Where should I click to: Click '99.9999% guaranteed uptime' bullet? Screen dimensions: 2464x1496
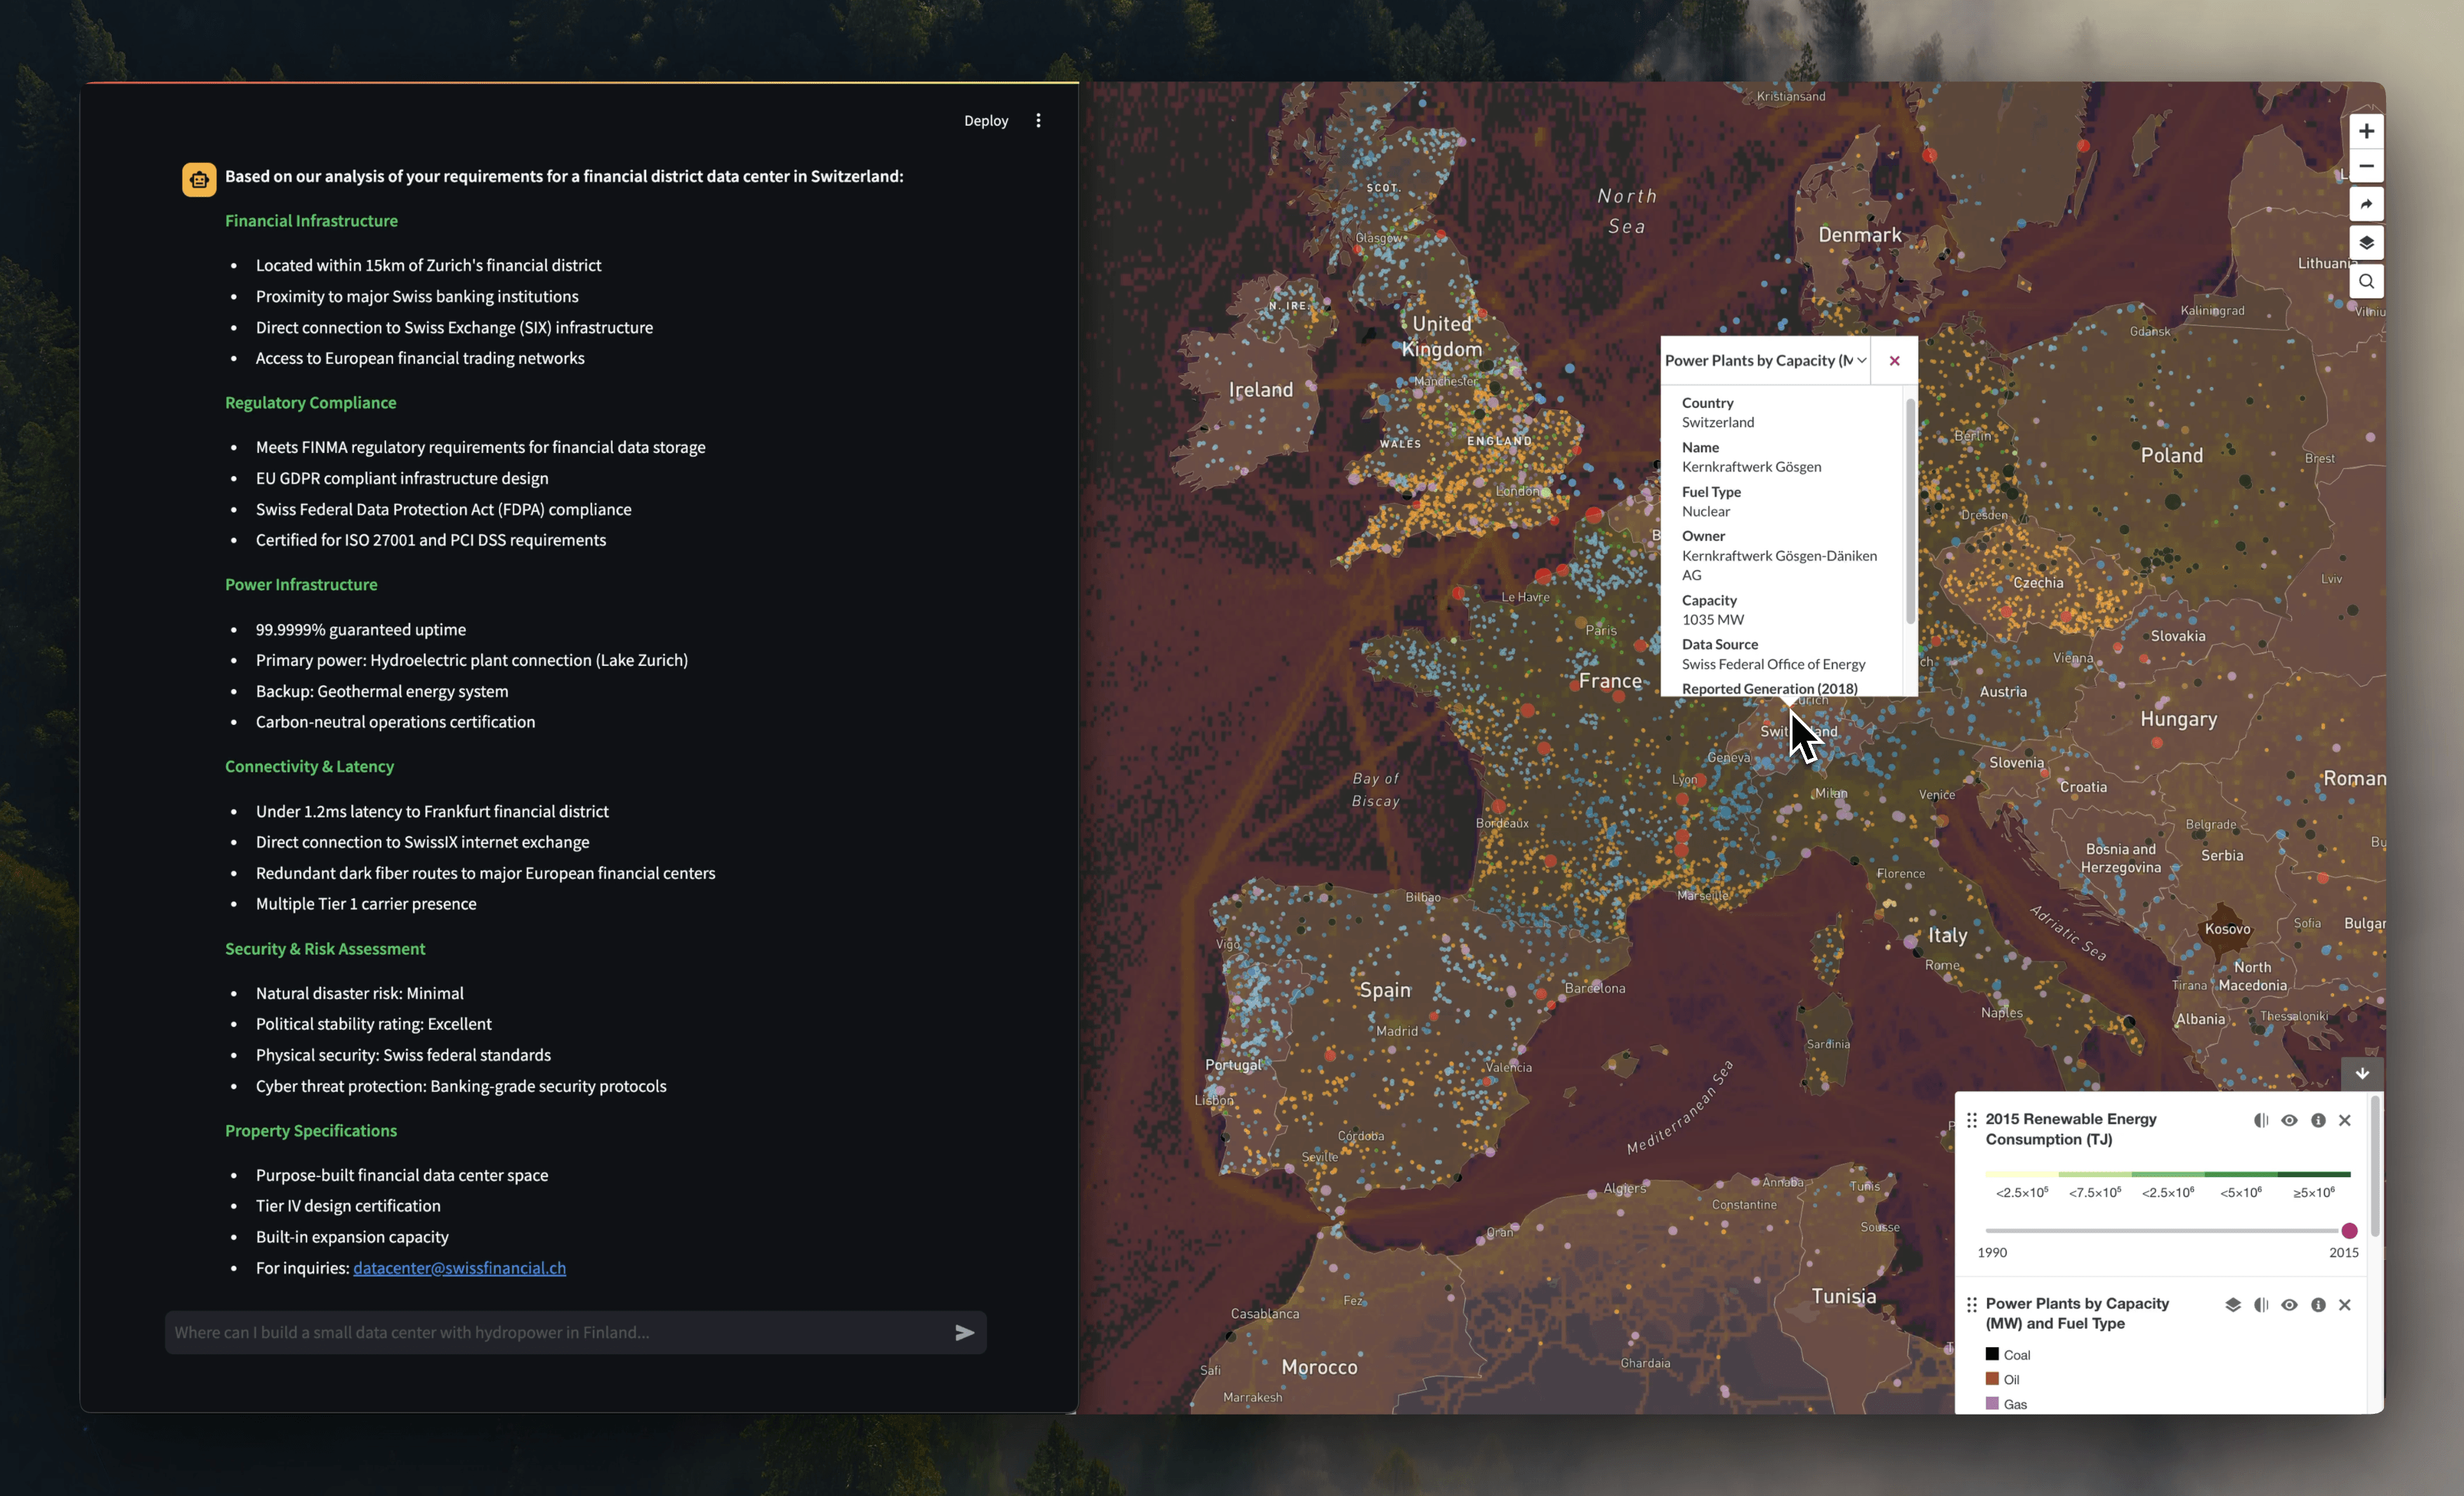[x=361, y=630]
